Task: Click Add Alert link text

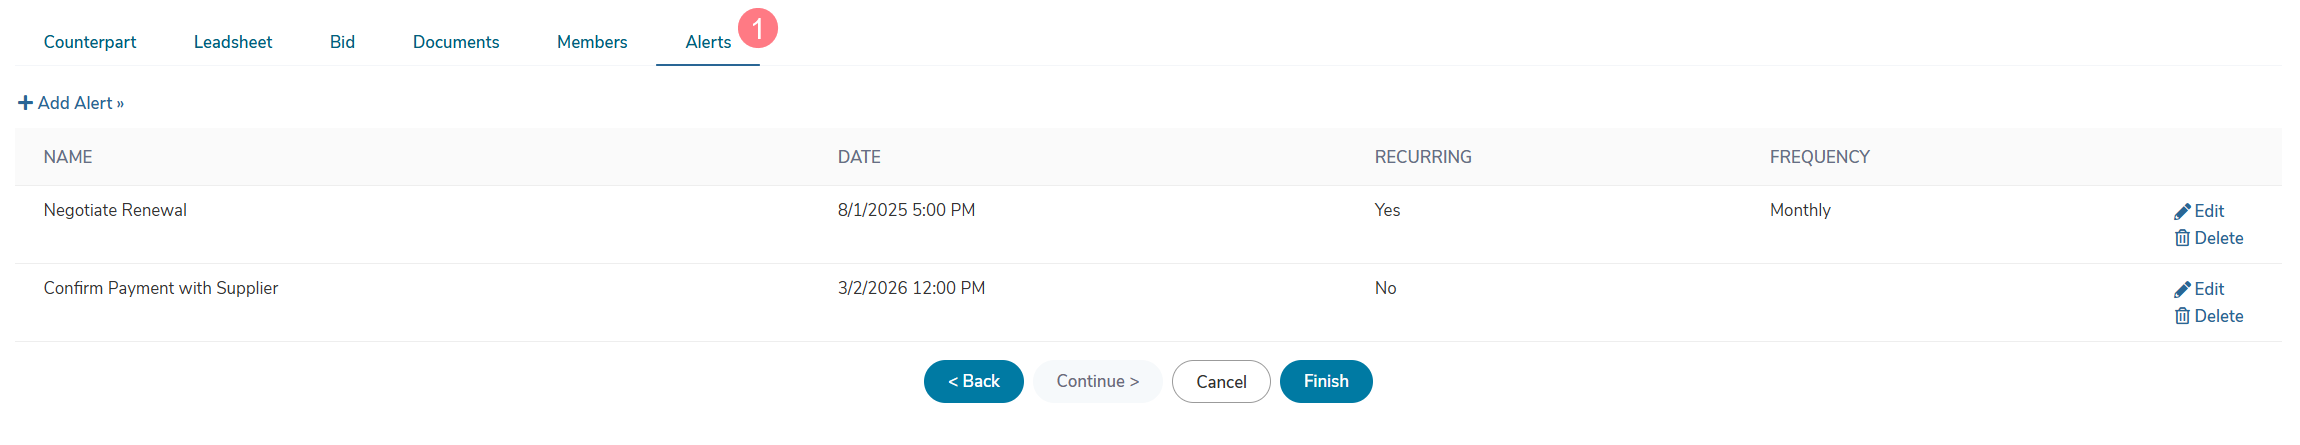Action: pyautogui.click(x=81, y=103)
